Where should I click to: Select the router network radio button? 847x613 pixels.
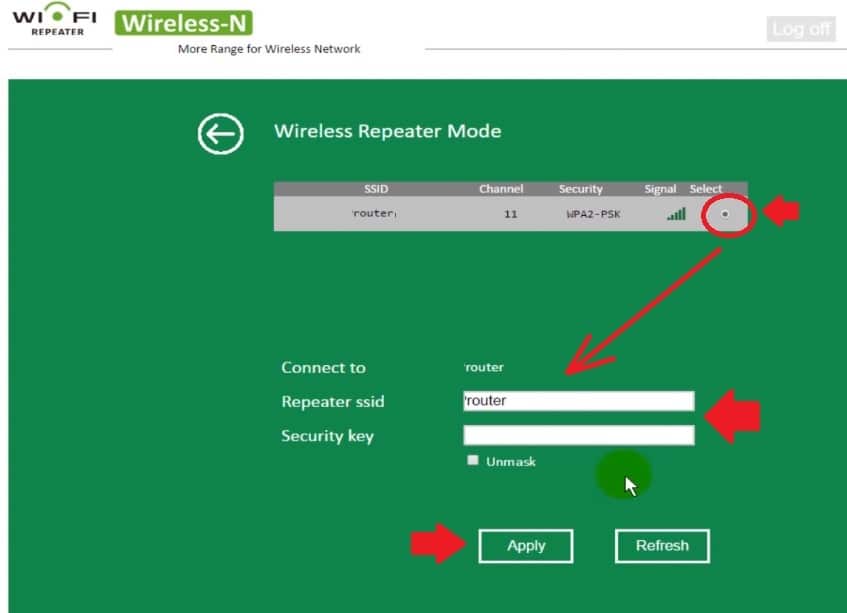coord(725,214)
